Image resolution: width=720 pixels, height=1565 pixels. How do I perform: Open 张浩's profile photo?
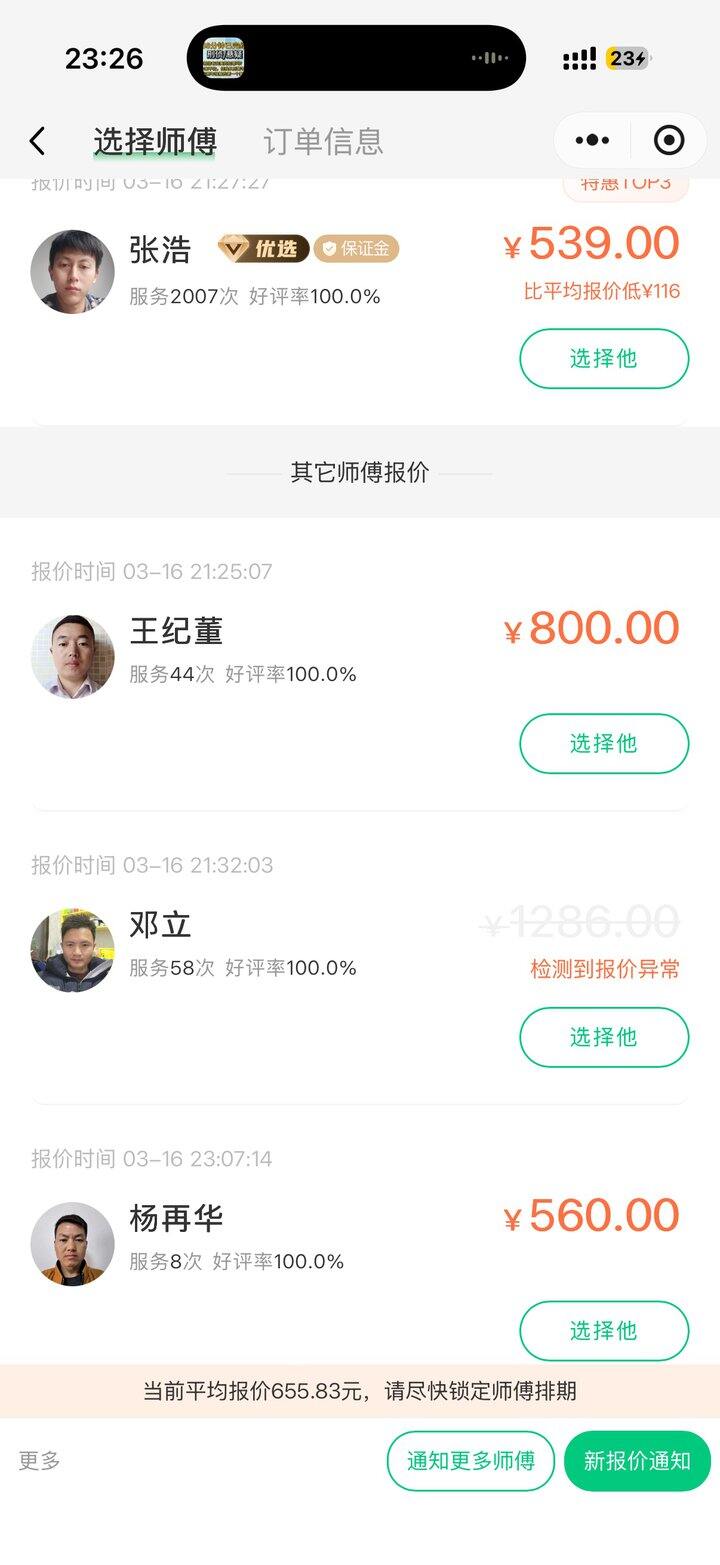pyautogui.click(x=72, y=272)
